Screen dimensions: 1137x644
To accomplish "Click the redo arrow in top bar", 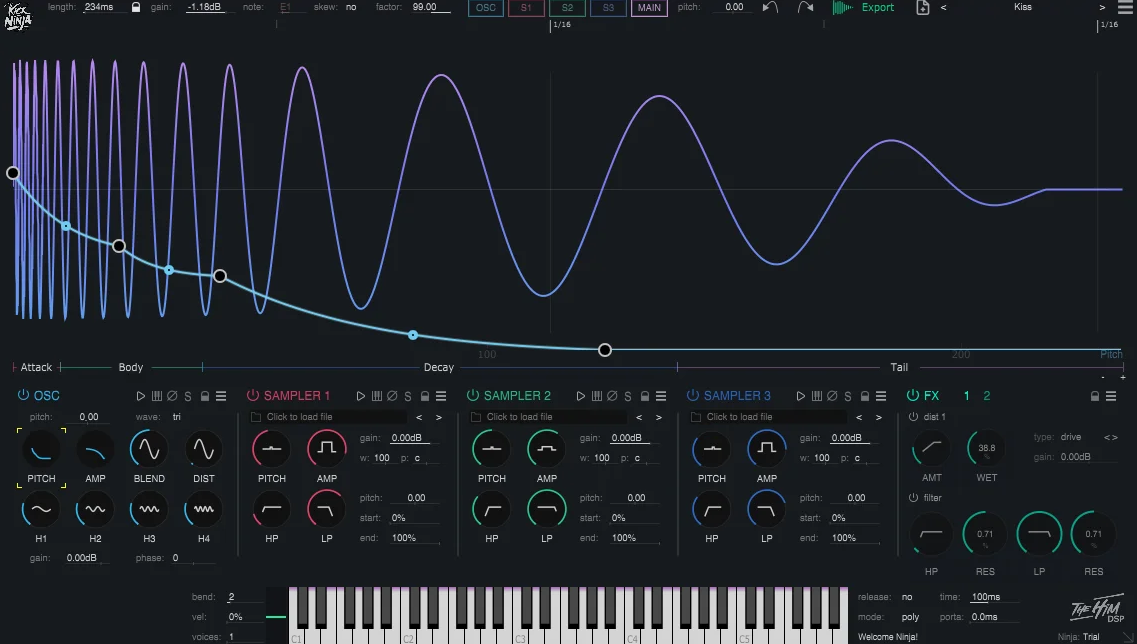I will point(805,7).
